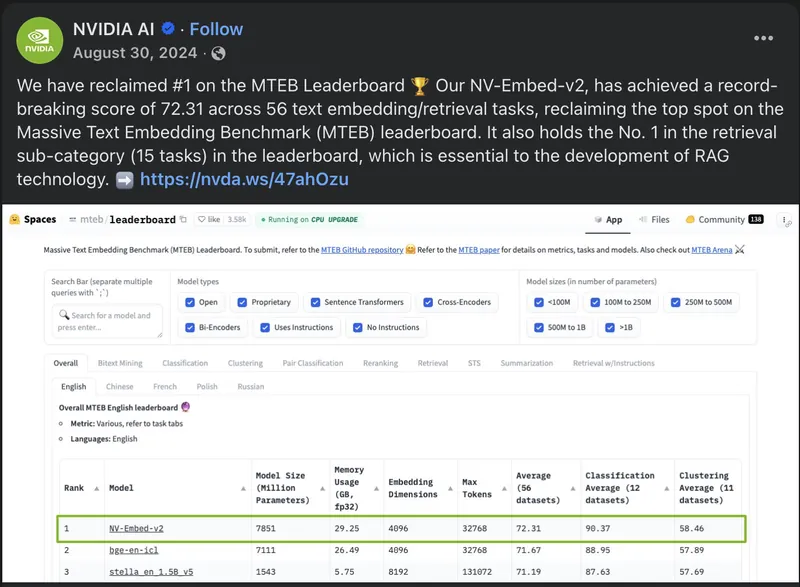Viewport: 800px width, 587px height.
Task: Switch to the Classification tab
Action: [x=185, y=363]
